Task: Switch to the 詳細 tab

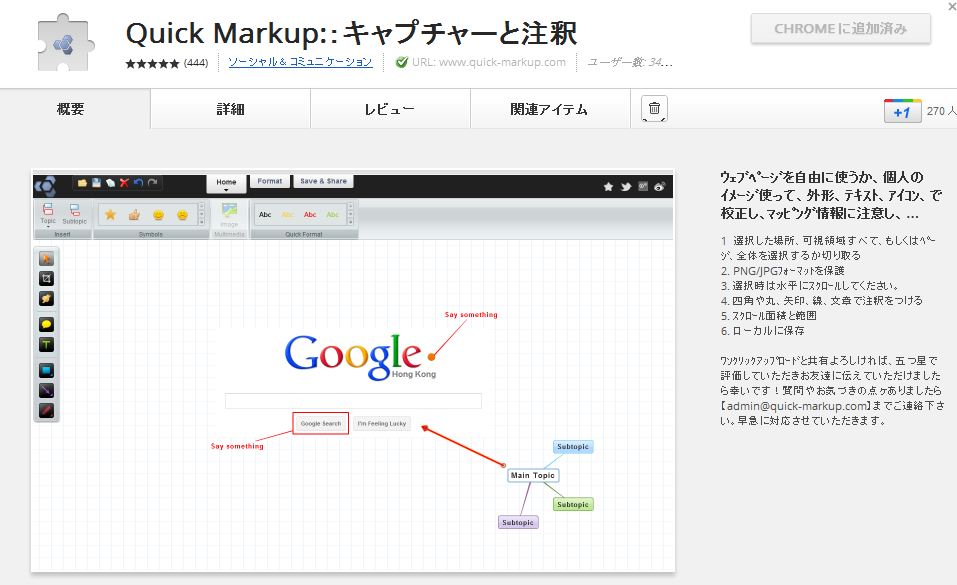Action: [231, 109]
